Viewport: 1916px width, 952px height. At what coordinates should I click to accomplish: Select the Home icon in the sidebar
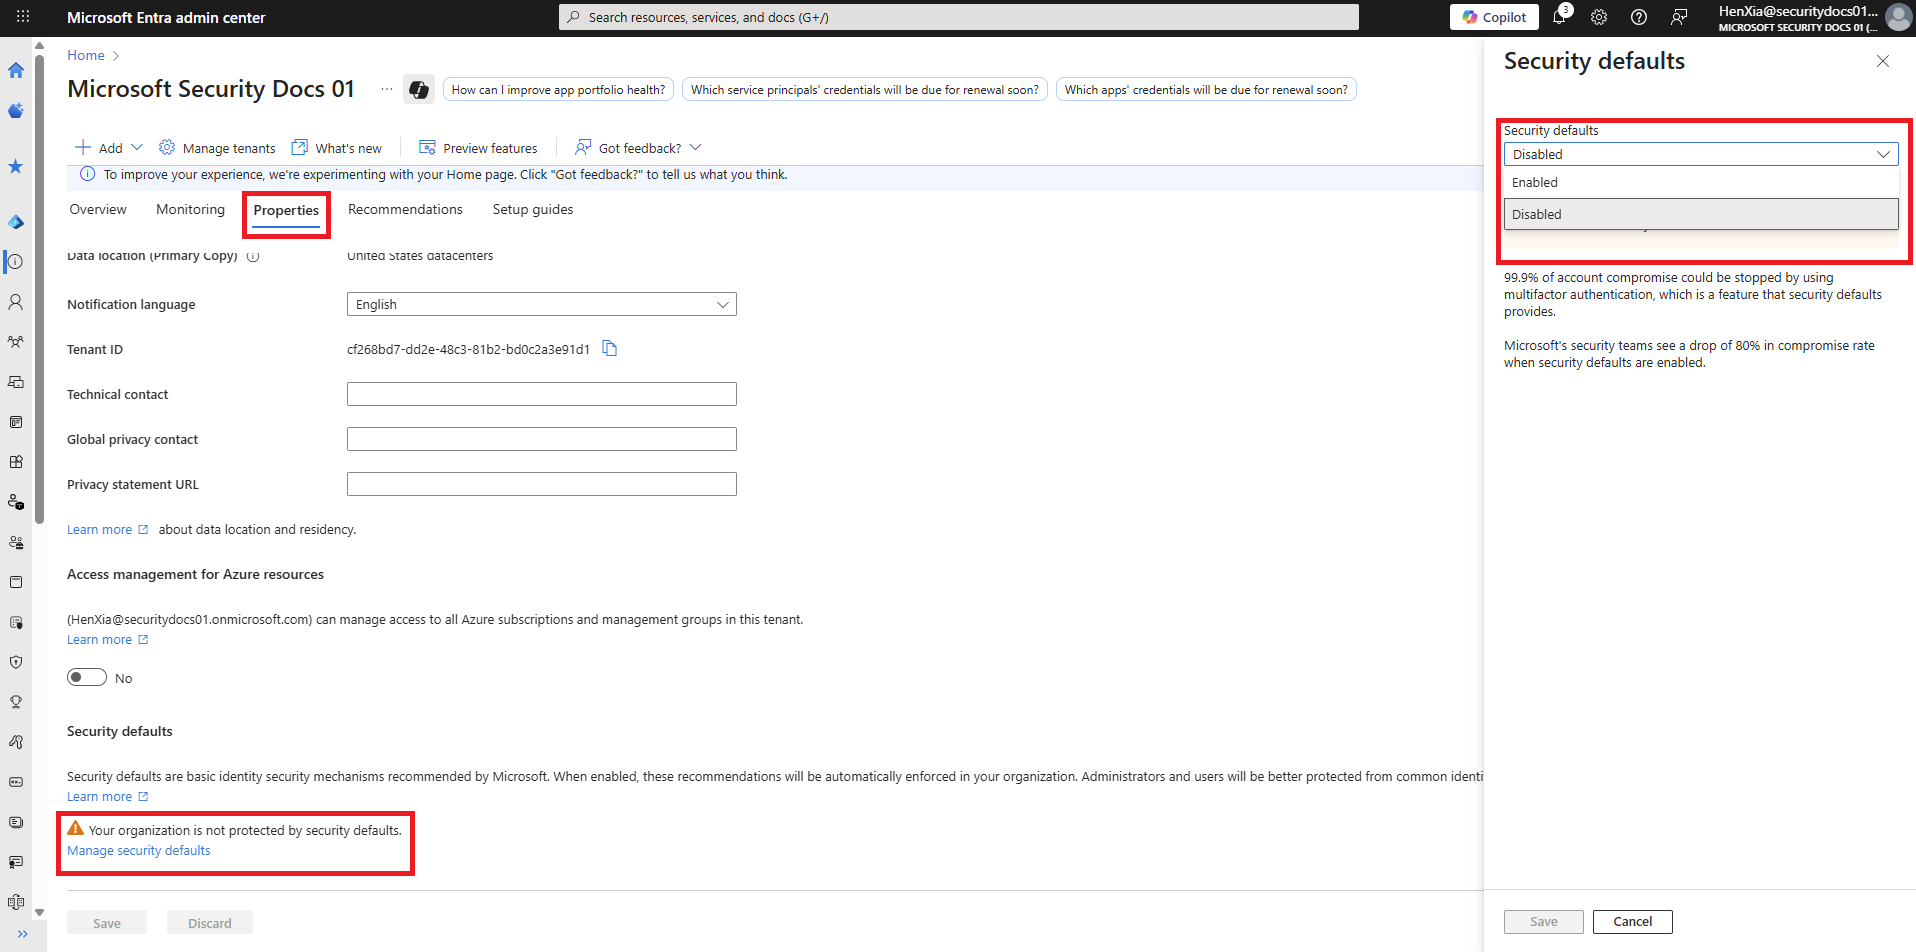pyautogui.click(x=16, y=70)
